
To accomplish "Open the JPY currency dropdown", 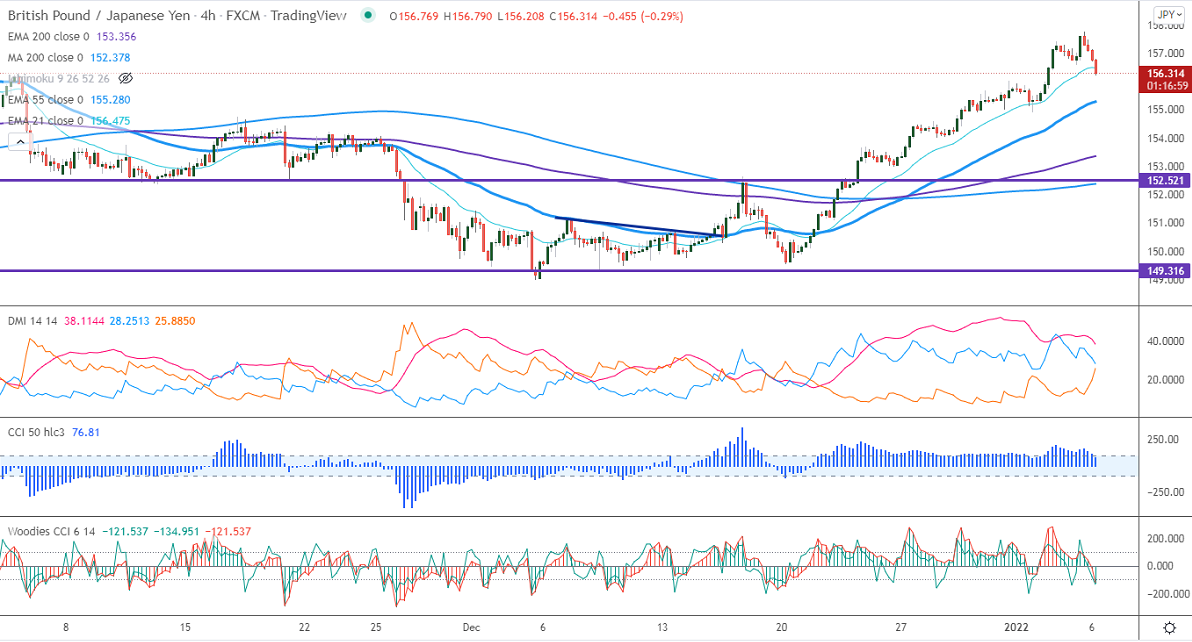I will pos(1169,14).
